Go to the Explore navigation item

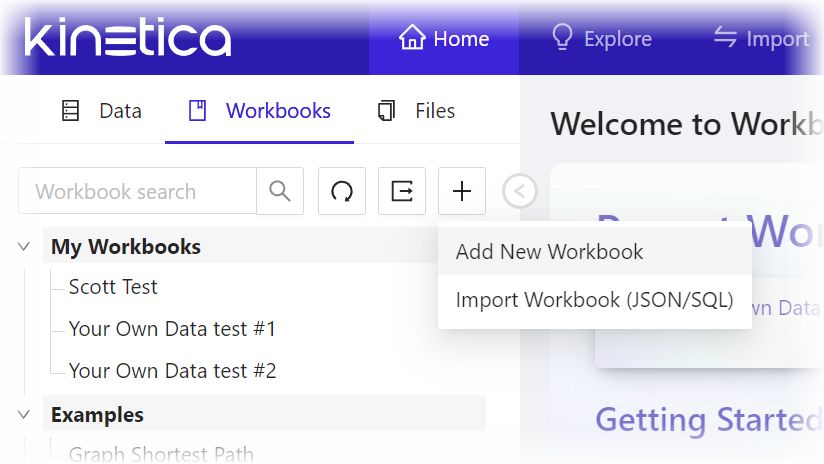coord(601,39)
